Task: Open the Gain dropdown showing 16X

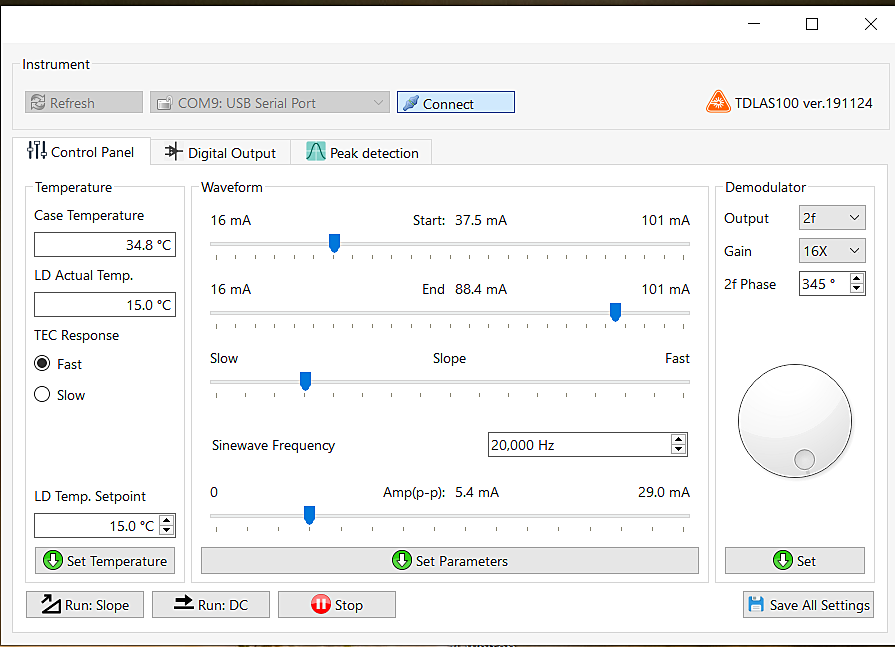Action: (832, 250)
